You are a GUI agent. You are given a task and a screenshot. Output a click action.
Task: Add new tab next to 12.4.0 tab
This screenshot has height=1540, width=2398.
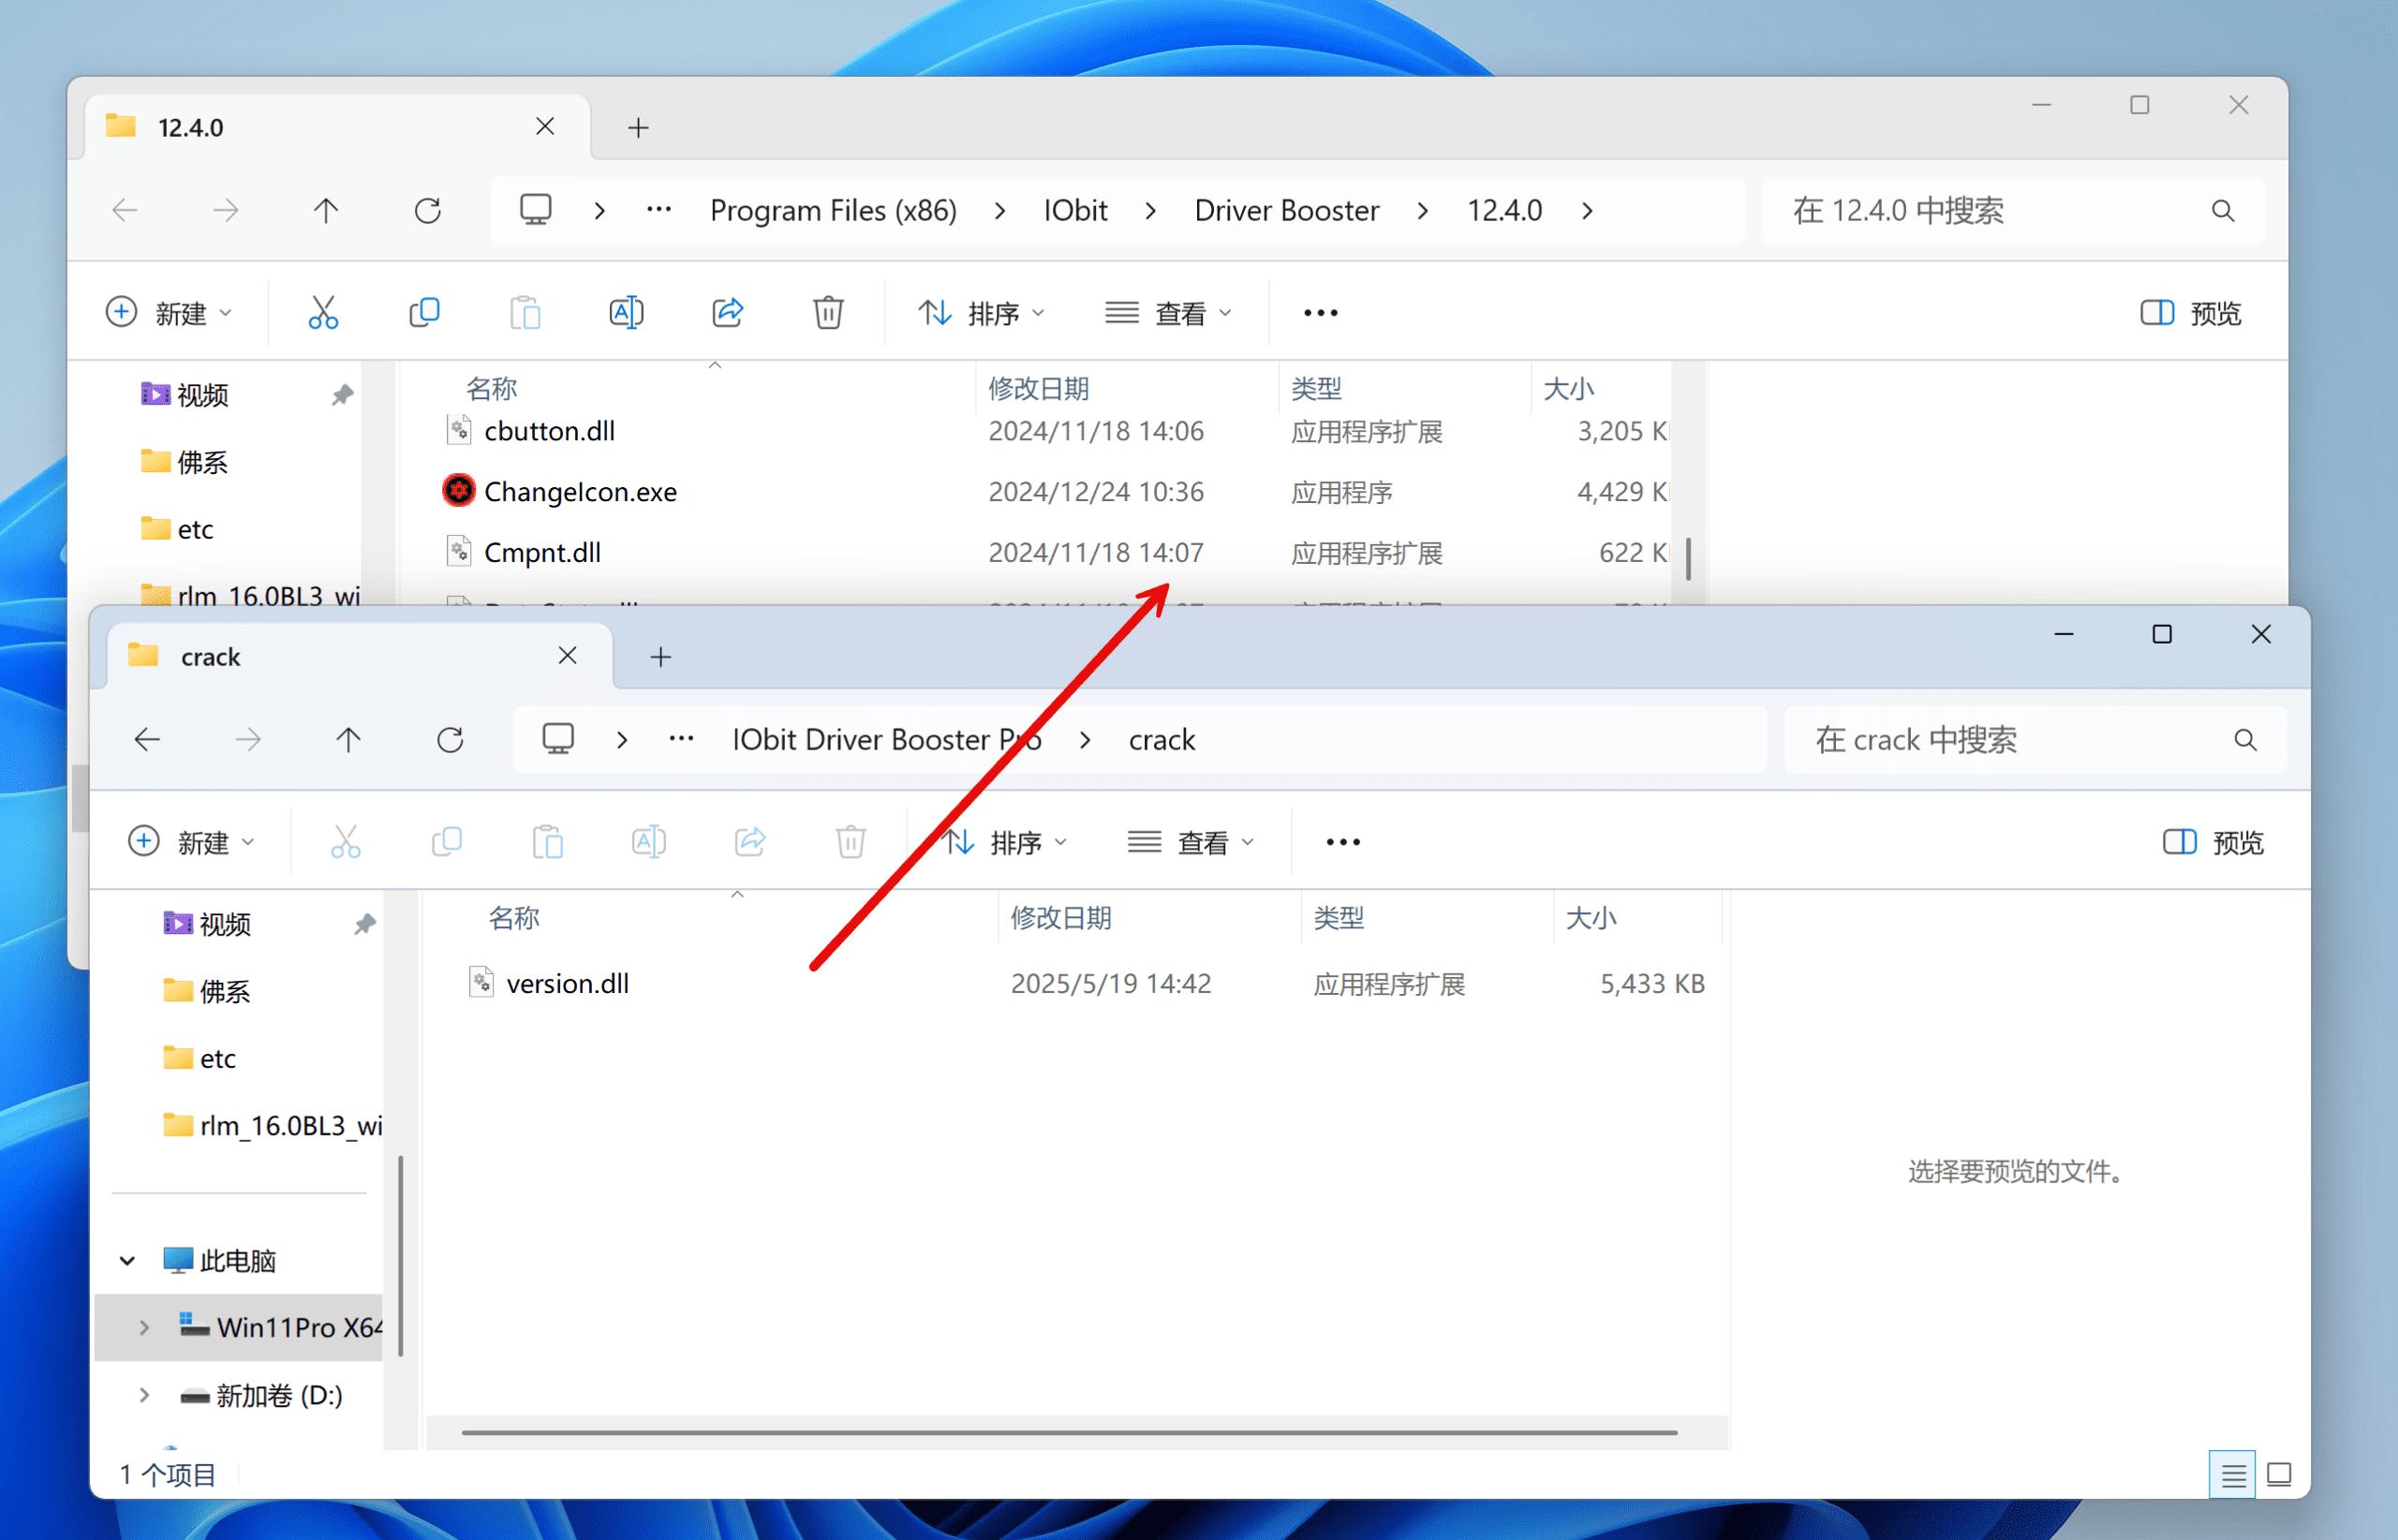[638, 128]
